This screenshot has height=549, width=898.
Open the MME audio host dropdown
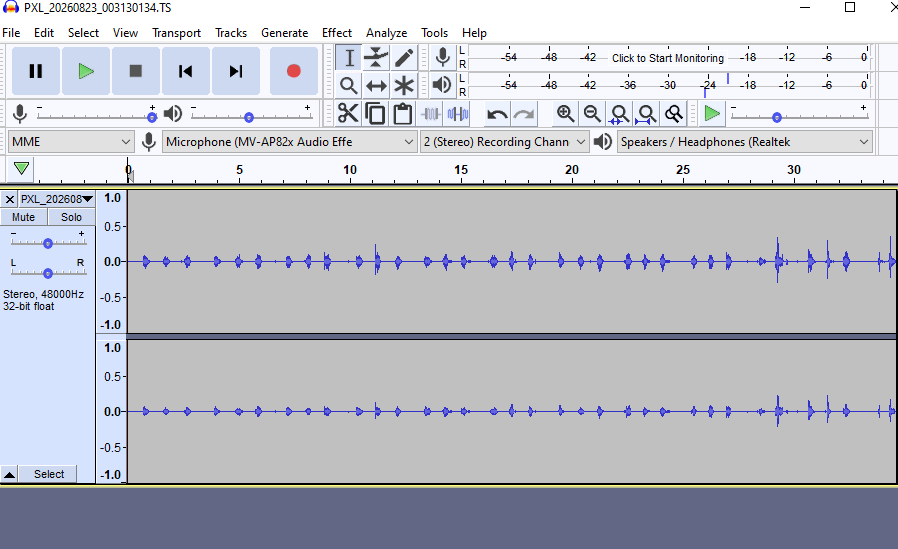pyautogui.click(x=71, y=141)
